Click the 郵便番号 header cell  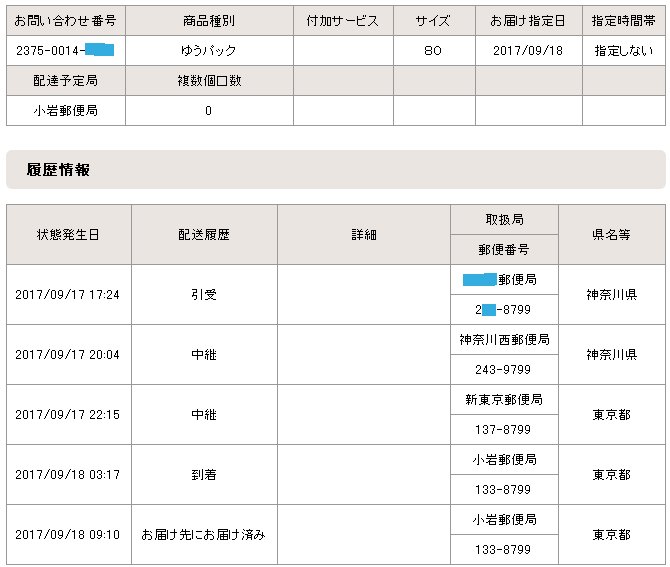point(504,250)
